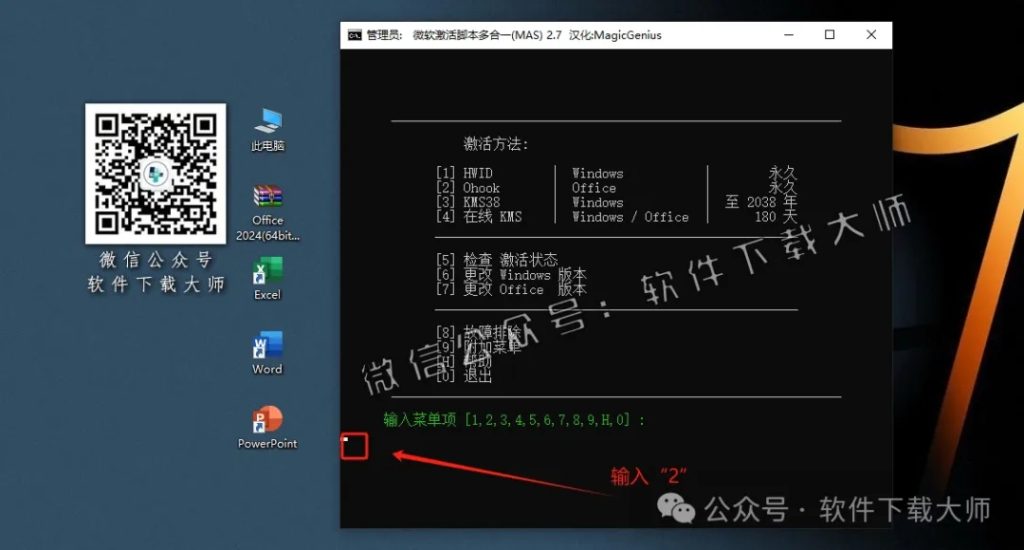The image size is (1024, 550).
Task: Click the 180 天 text
Action: [x=776, y=217]
